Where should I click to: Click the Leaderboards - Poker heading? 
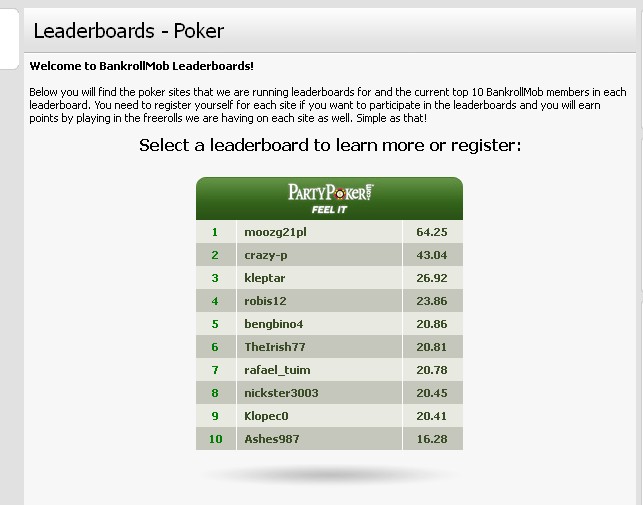(128, 31)
